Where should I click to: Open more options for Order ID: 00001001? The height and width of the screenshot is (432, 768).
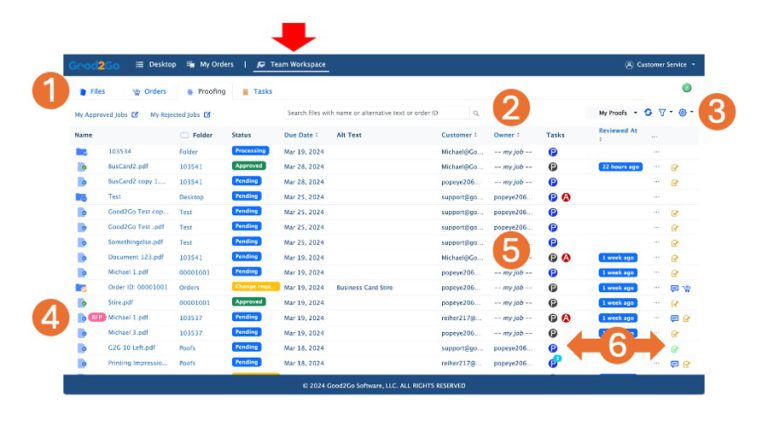(656, 288)
